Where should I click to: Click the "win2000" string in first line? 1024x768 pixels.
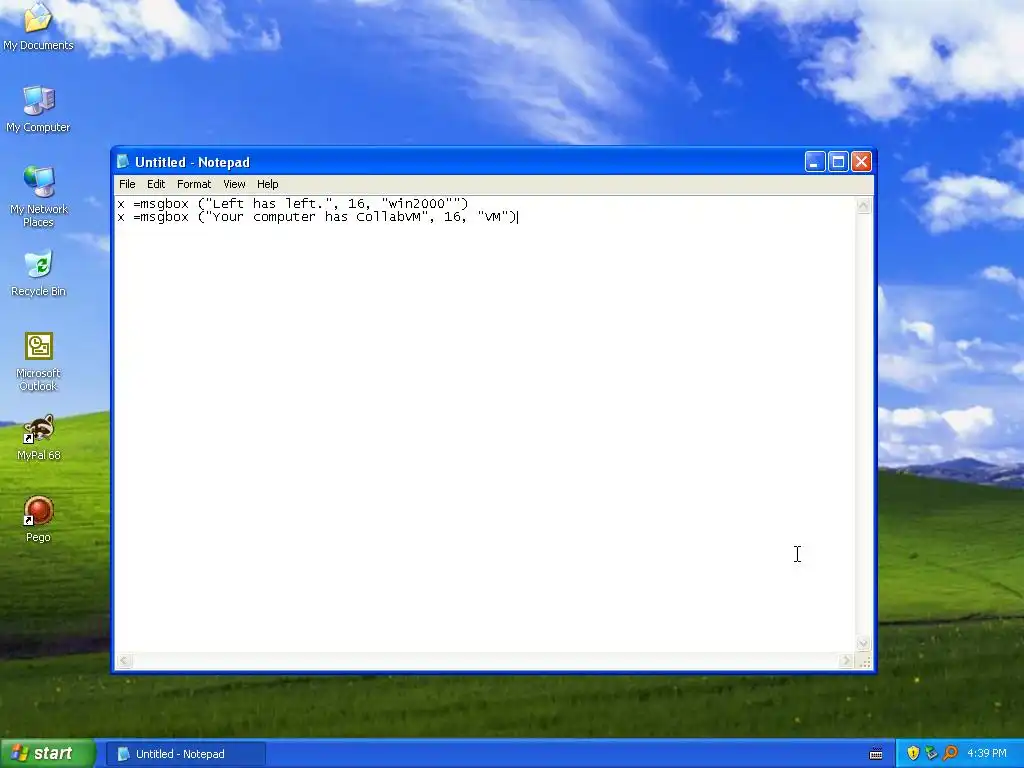click(x=416, y=204)
